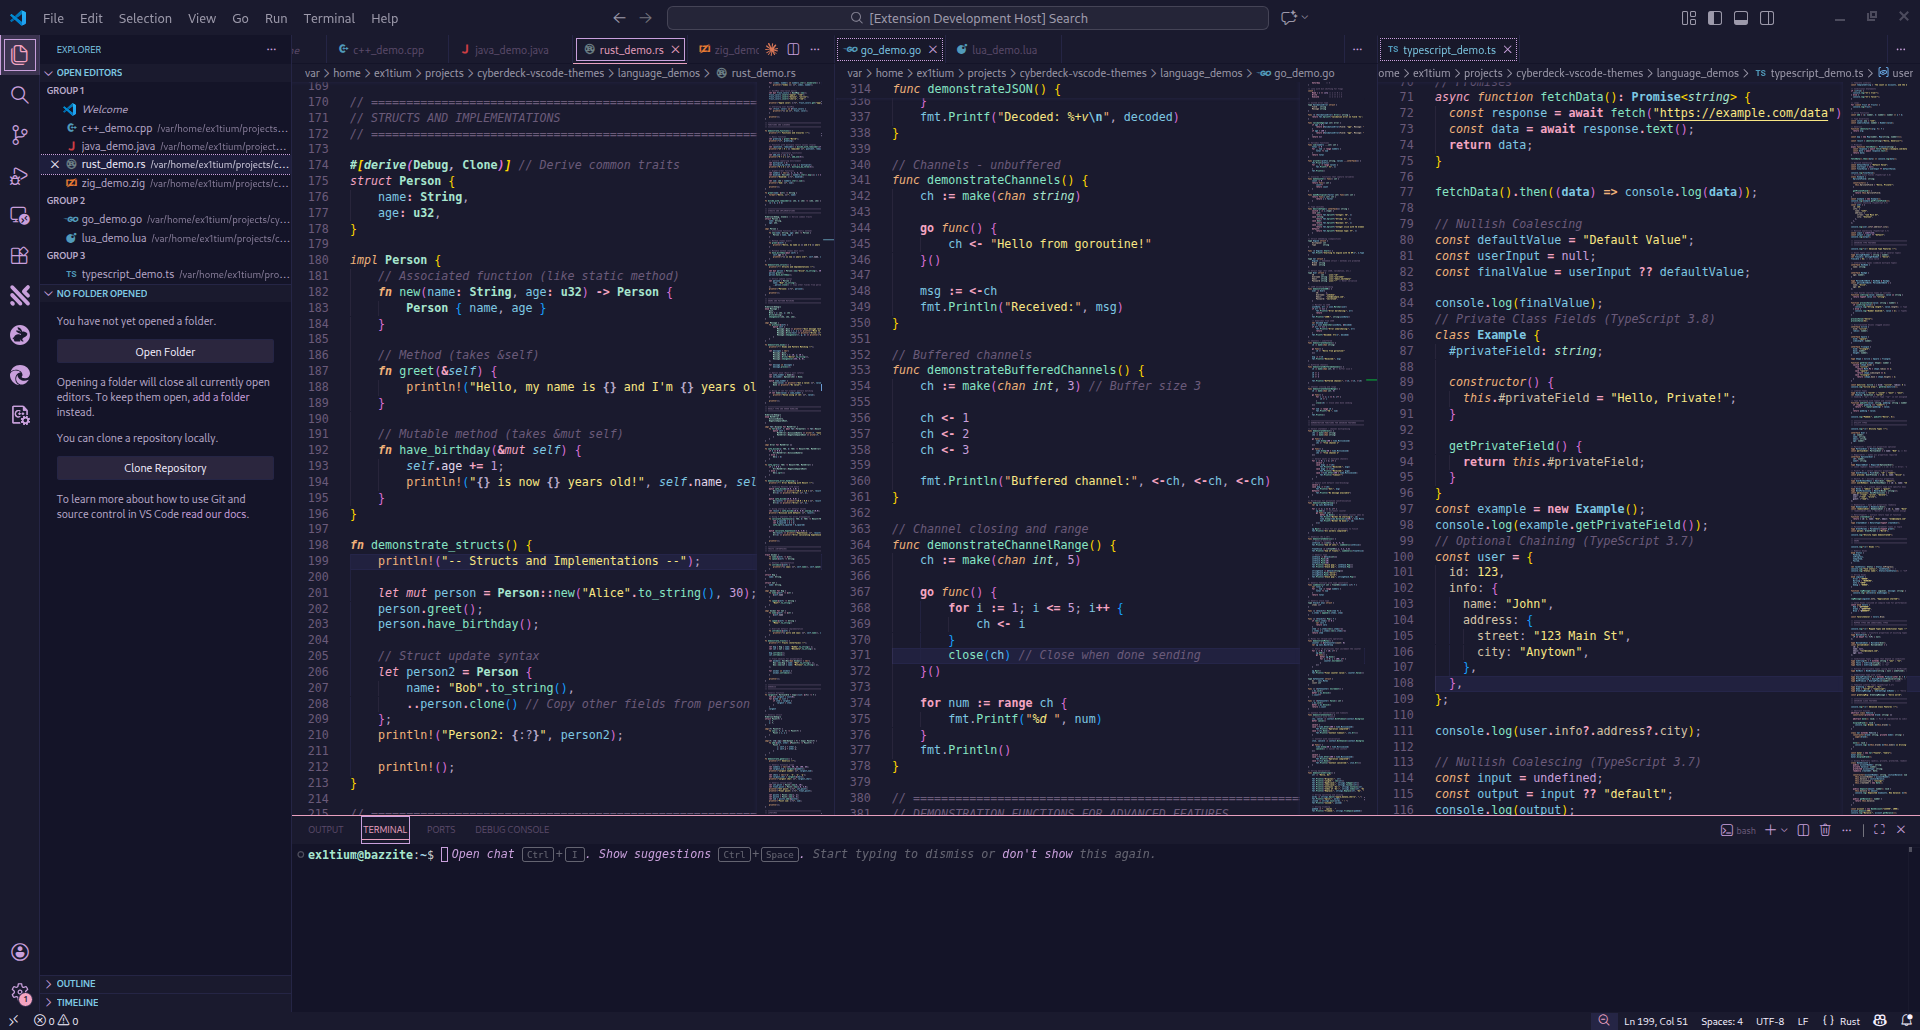The image size is (1920, 1030).
Task: Open the Terminal menu
Action: click(328, 18)
